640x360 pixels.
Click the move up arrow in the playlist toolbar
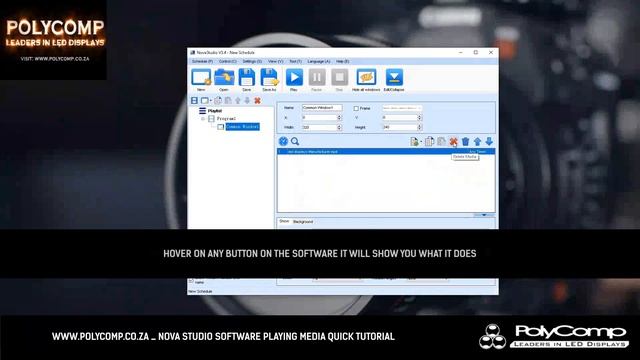(238, 100)
